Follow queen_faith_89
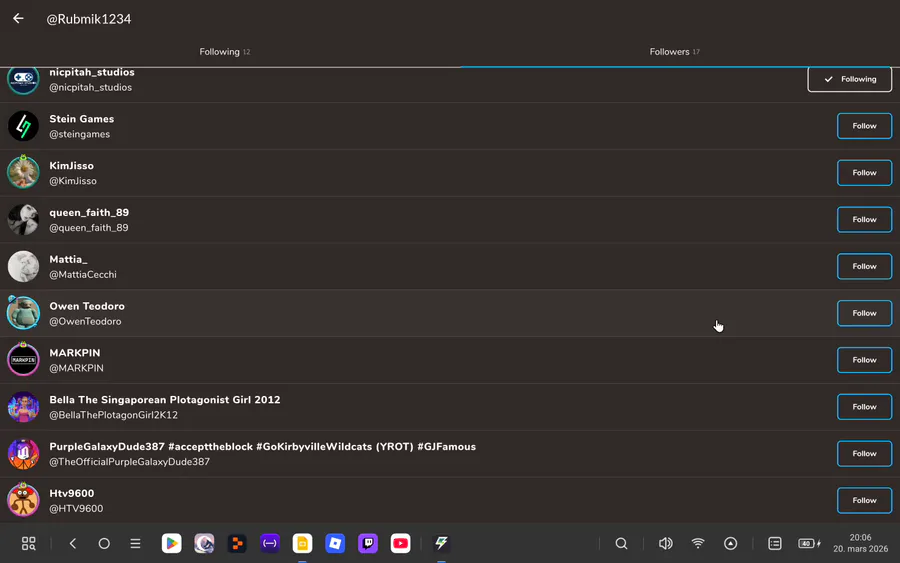 tap(864, 219)
